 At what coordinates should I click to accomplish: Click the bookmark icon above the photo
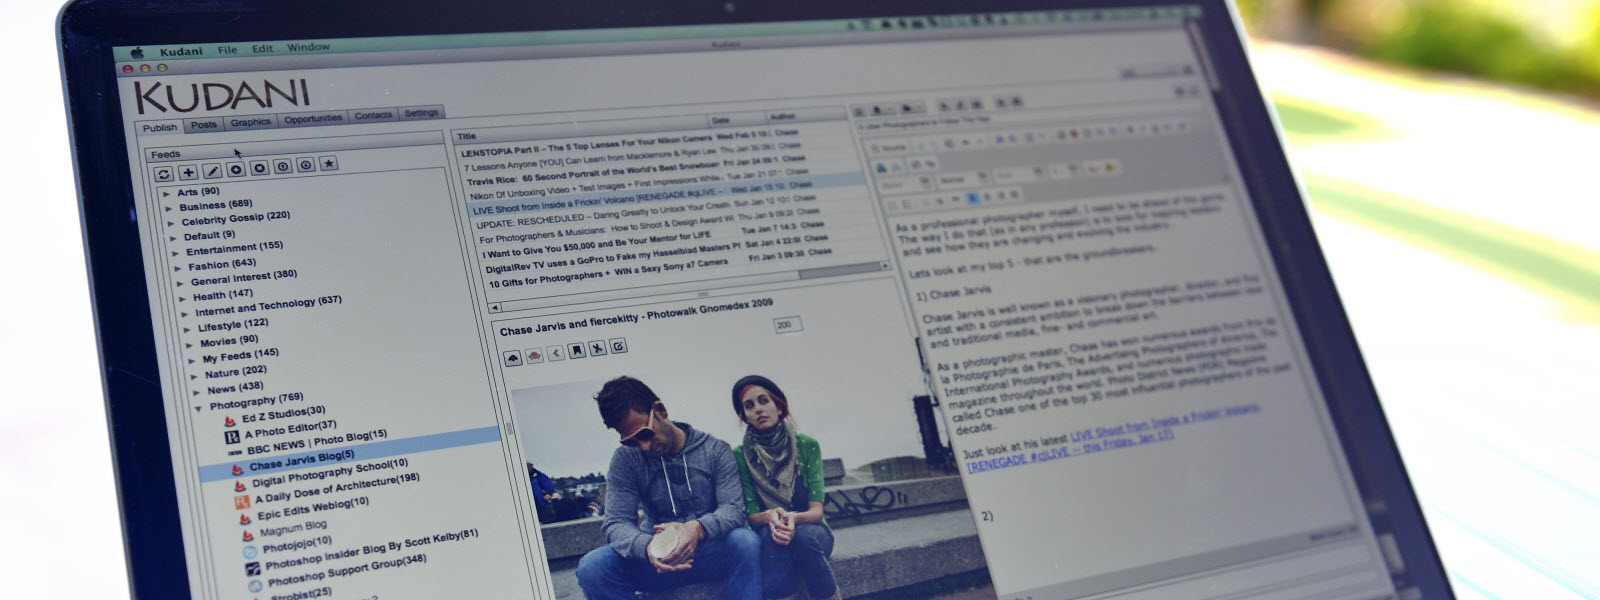point(576,350)
